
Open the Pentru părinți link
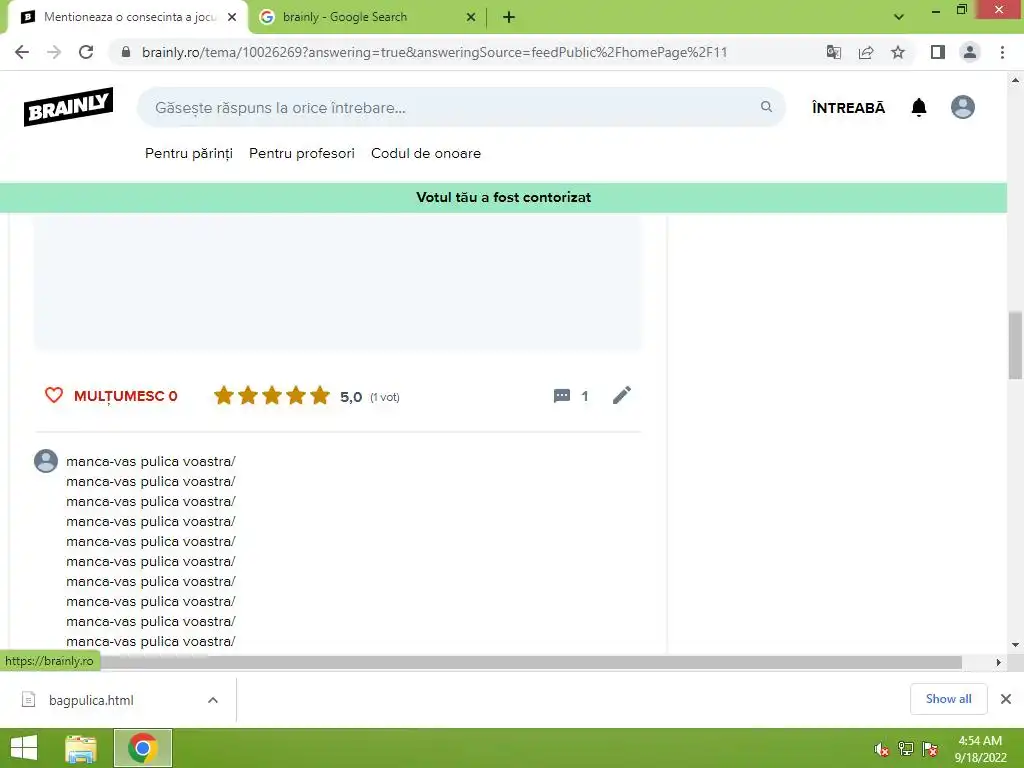click(189, 153)
